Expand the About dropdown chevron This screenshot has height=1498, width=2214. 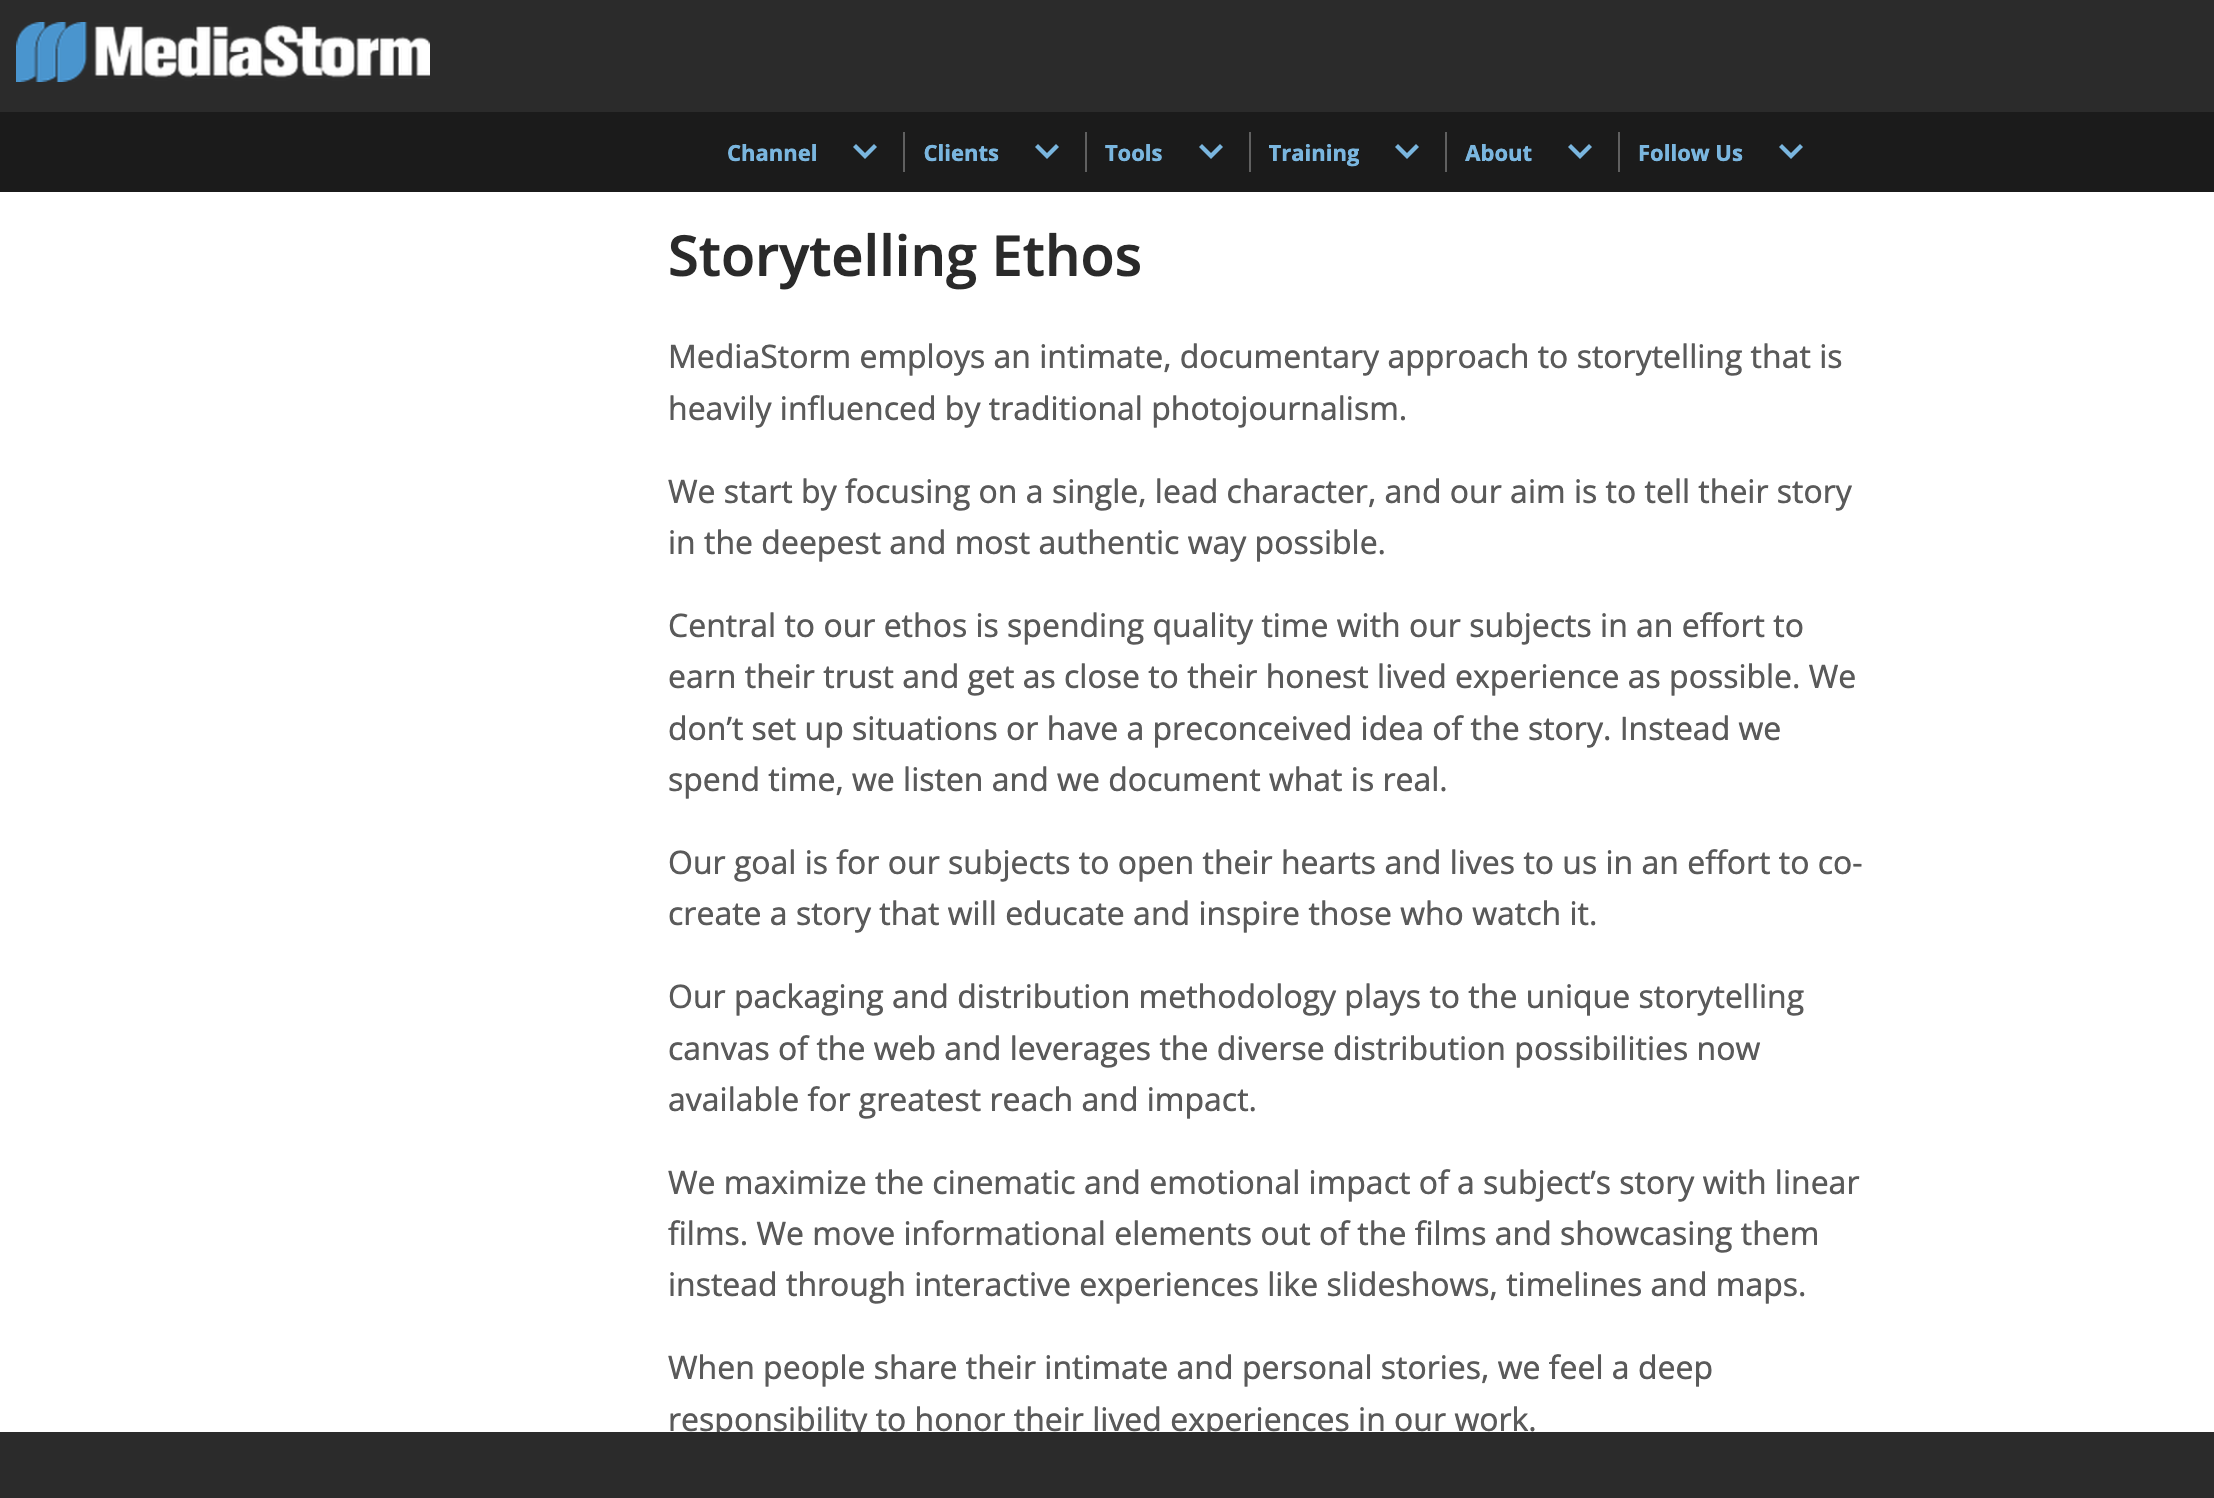[x=1580, y=152]
